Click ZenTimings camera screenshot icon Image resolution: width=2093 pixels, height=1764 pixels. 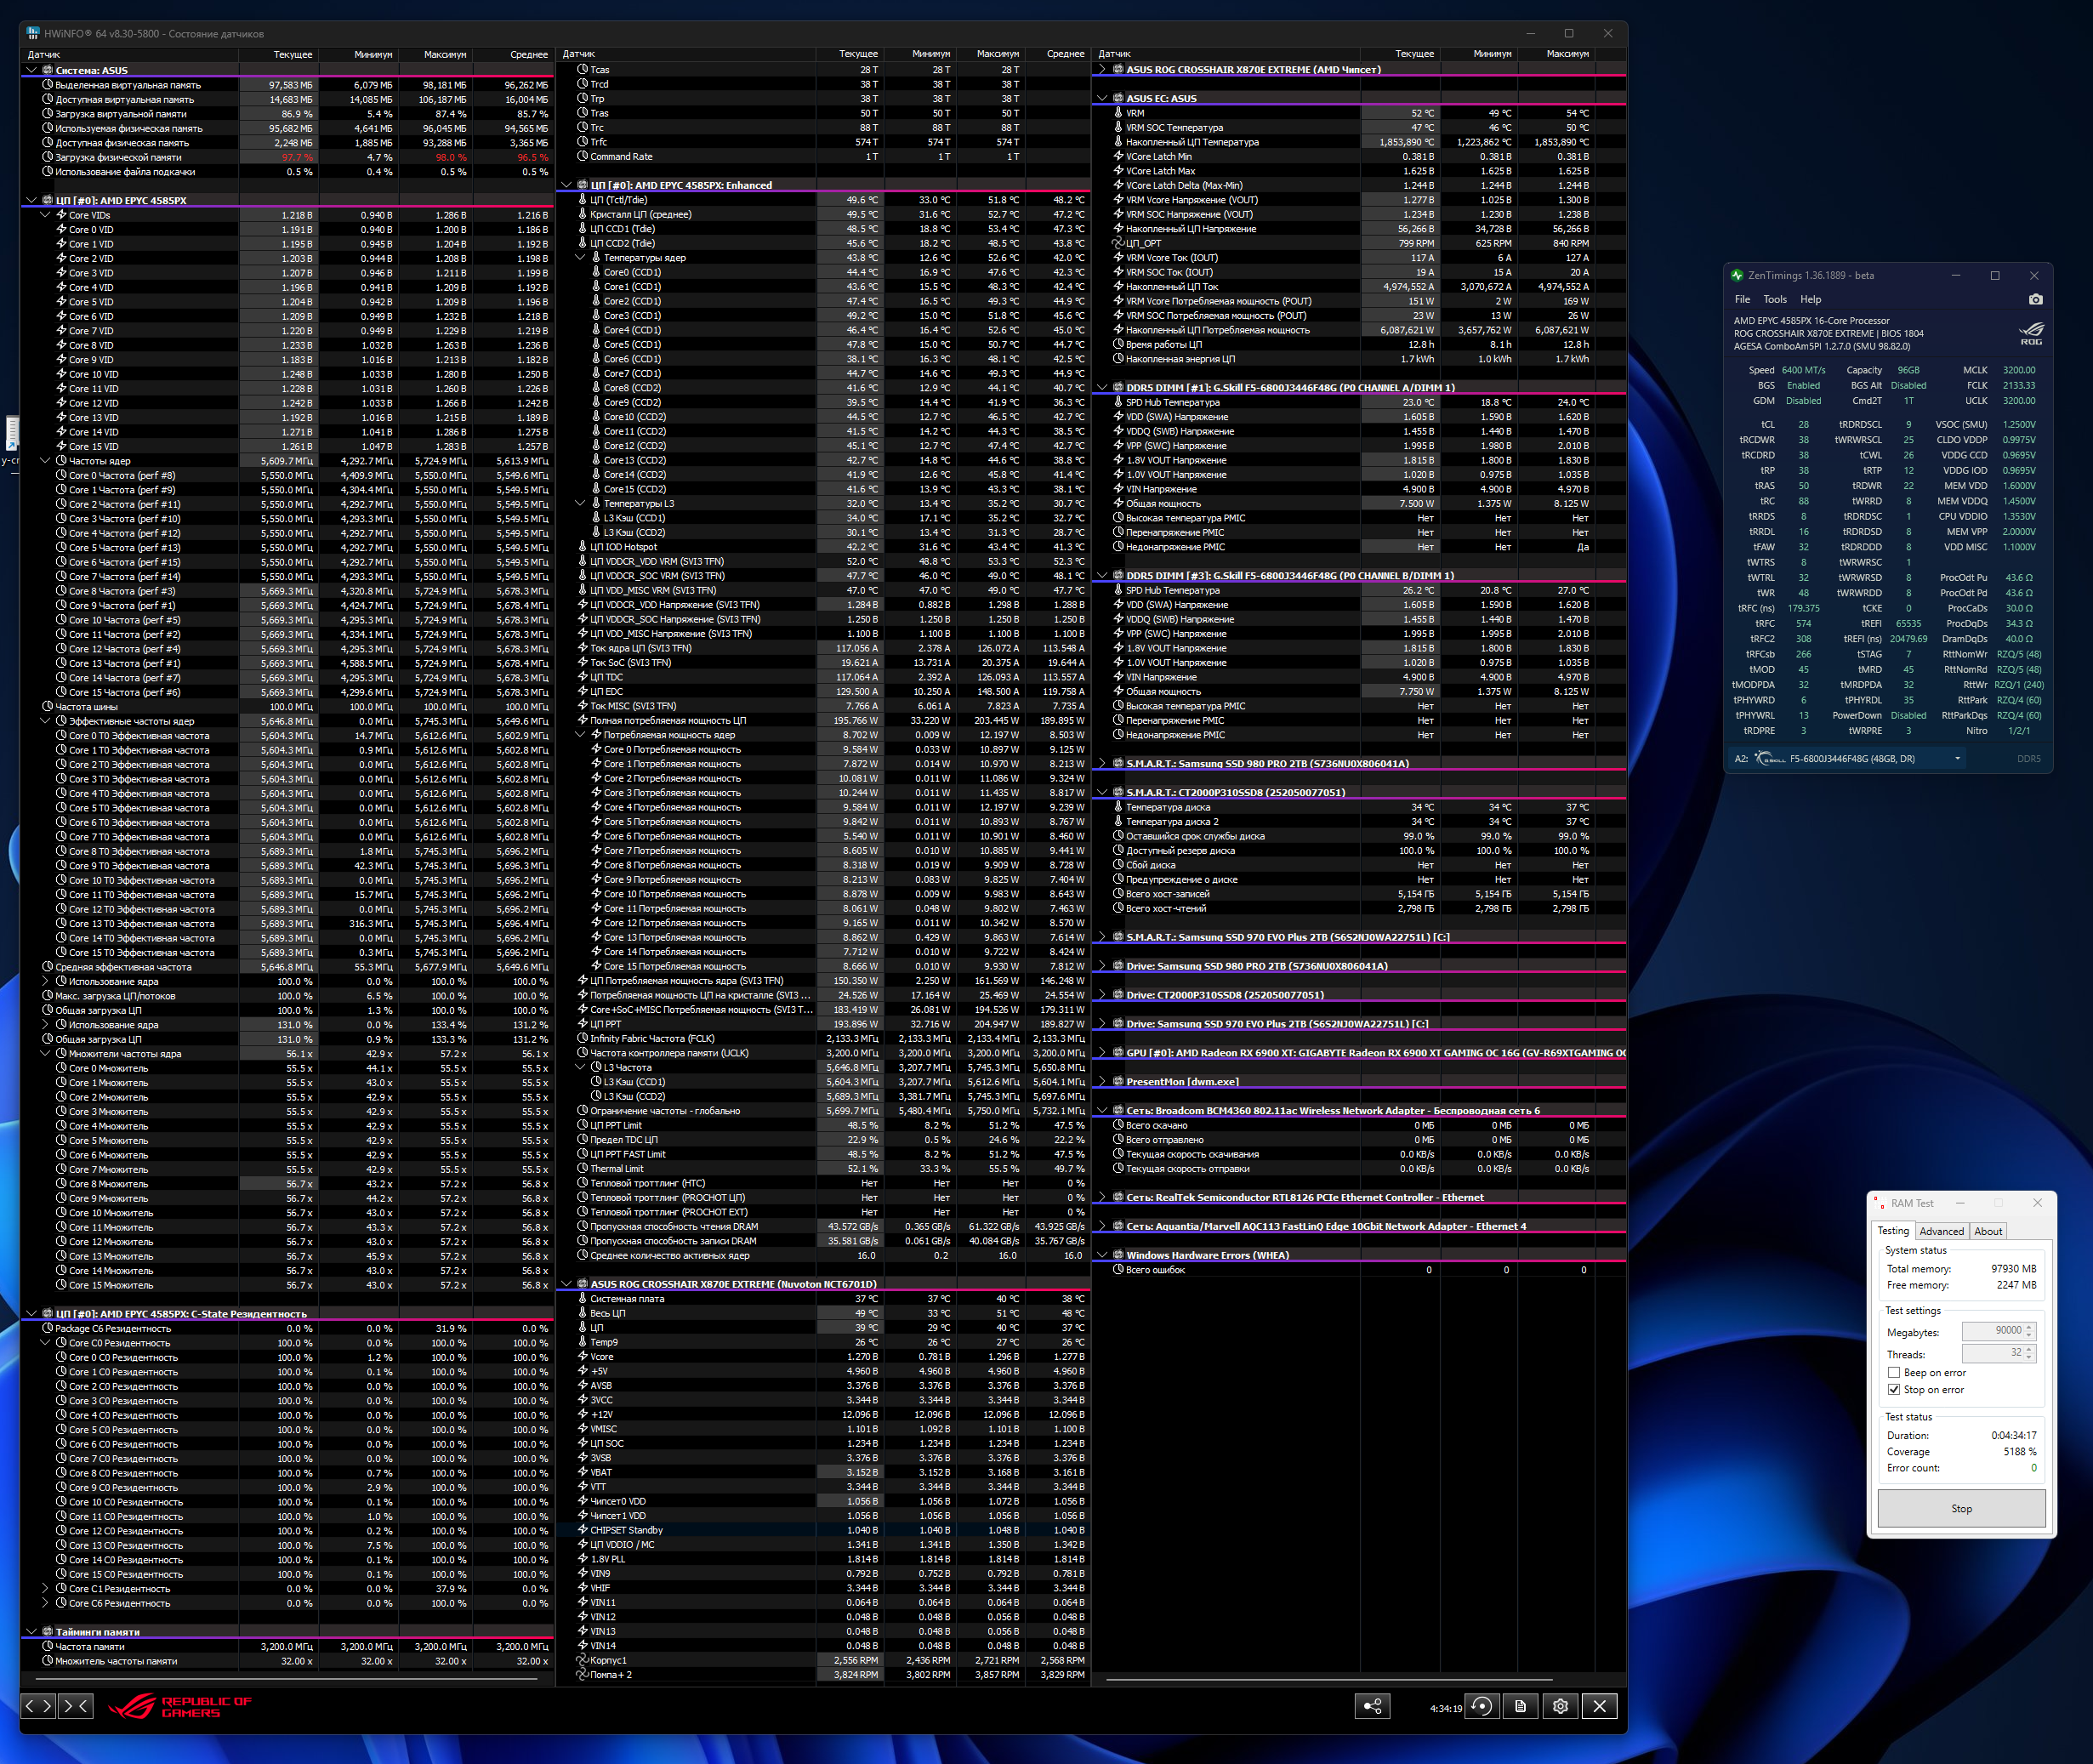[2035, 299]
